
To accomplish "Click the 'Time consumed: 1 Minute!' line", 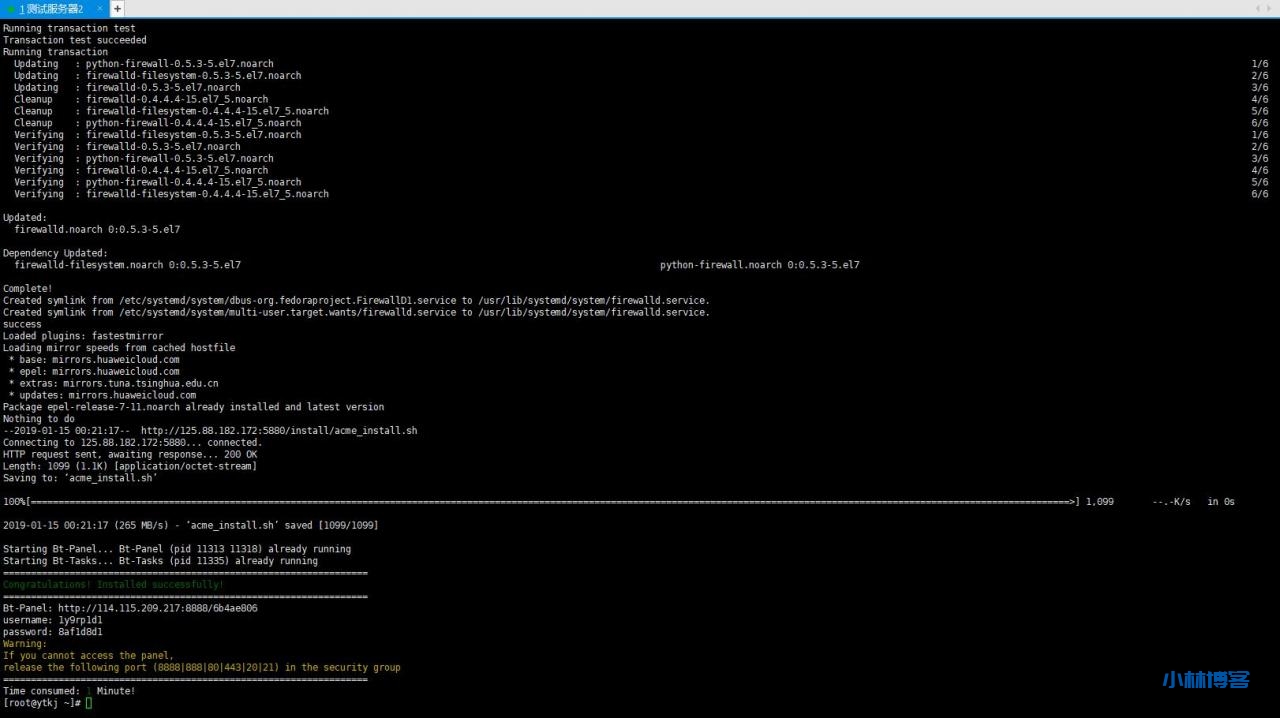I will [x=69, y=691].
